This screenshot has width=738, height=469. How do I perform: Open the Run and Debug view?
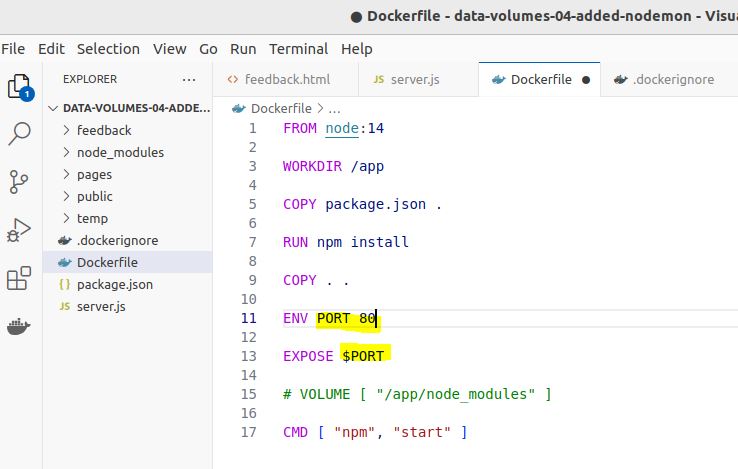tap(19, 230)
